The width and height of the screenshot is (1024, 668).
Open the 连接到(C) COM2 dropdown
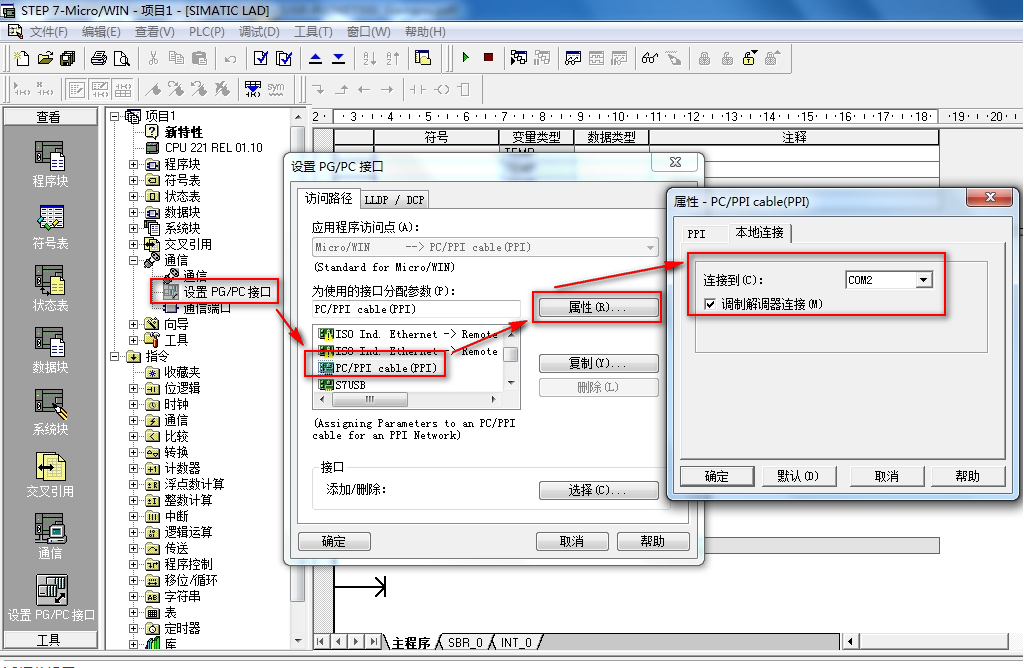(923, 280)
